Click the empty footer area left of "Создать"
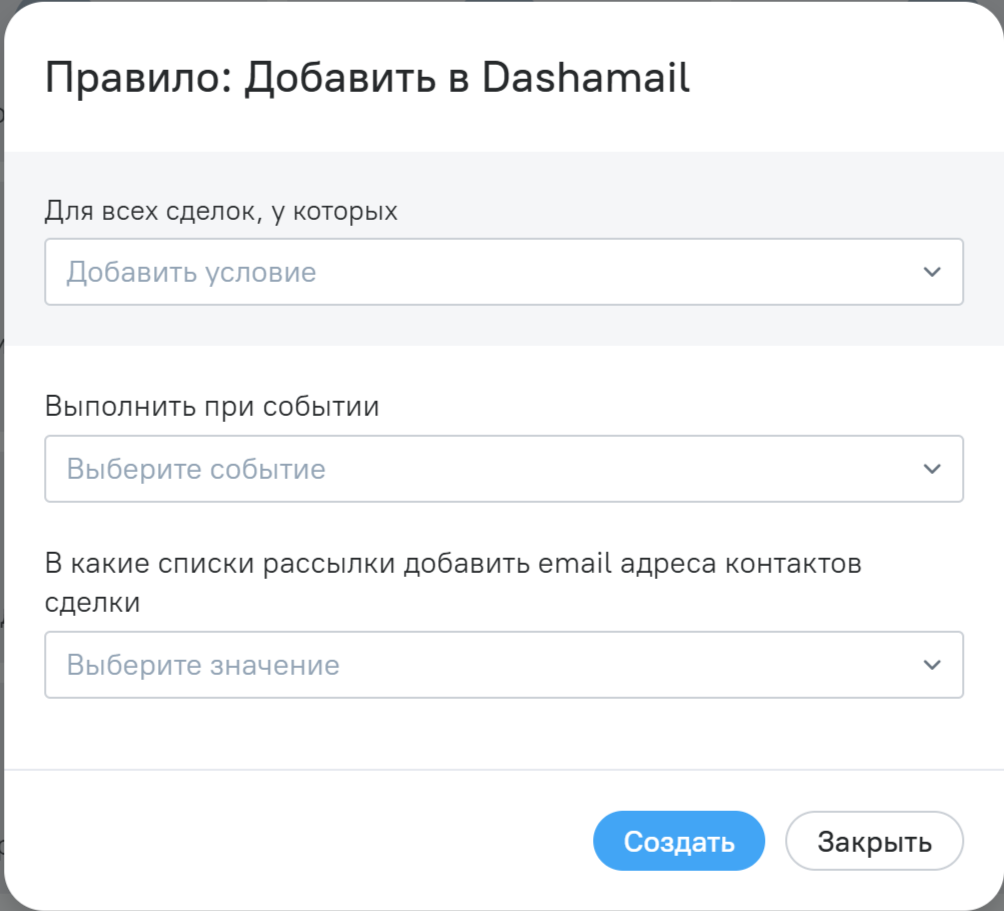Viewport: 1004px width, 911px height. tap(300, 841)
